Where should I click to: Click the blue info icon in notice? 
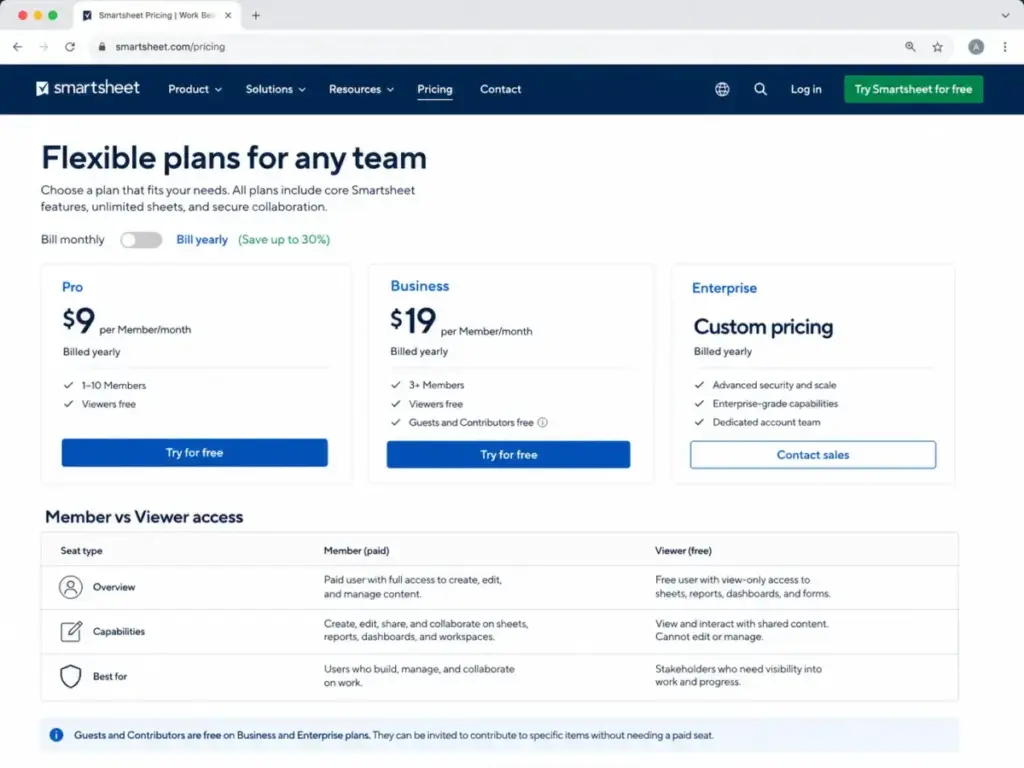pos(57,735)
